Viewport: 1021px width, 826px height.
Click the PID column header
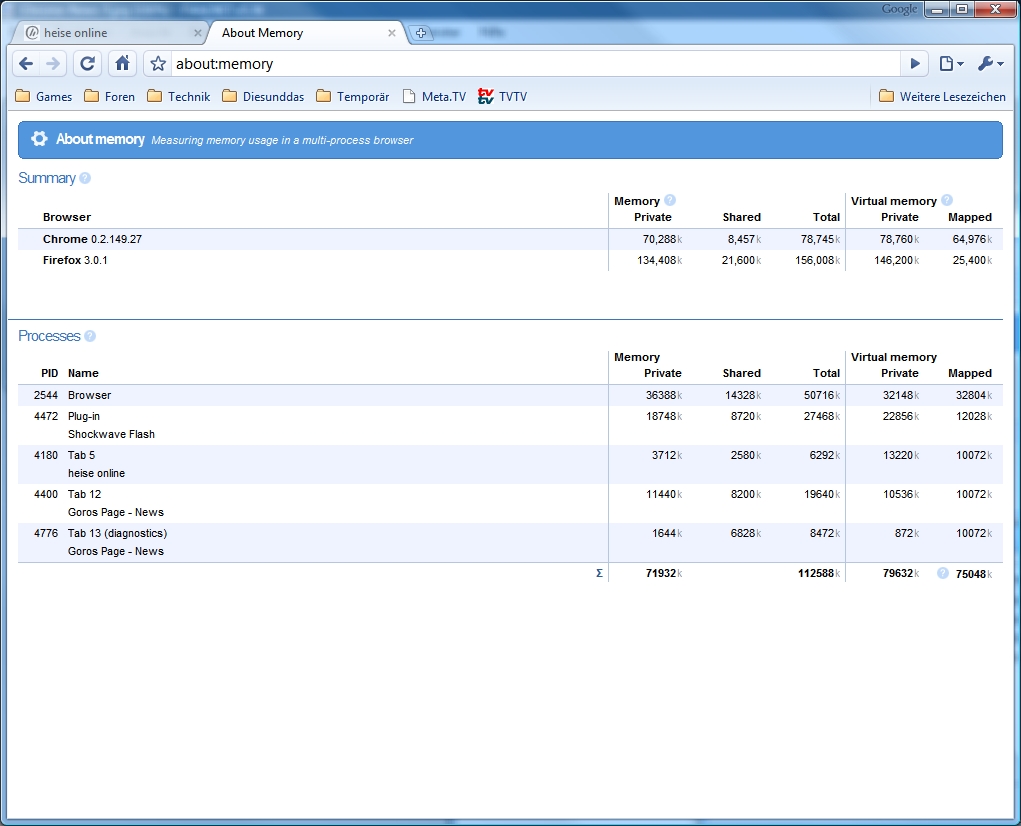(x=49, y=373)
